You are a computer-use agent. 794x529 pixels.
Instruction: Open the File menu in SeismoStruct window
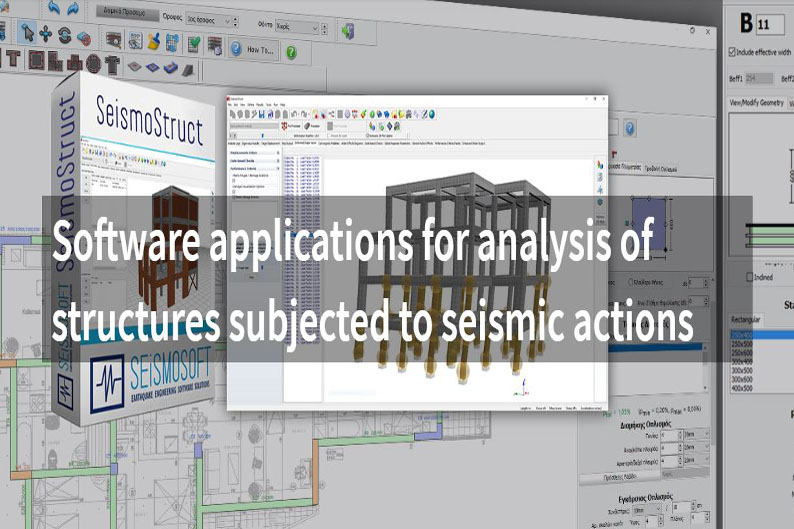pos(230,105)
